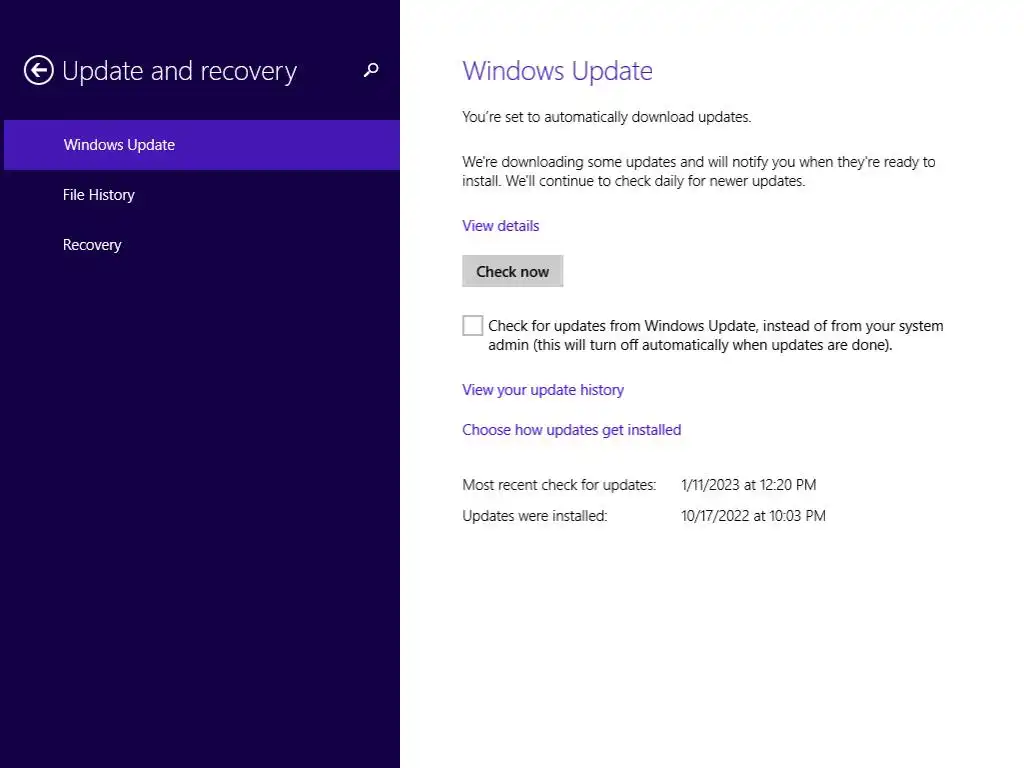The height and width of the screenshot is (768, 1024).
Task: Click the Updates were installed label
Action: pos(535,516)
